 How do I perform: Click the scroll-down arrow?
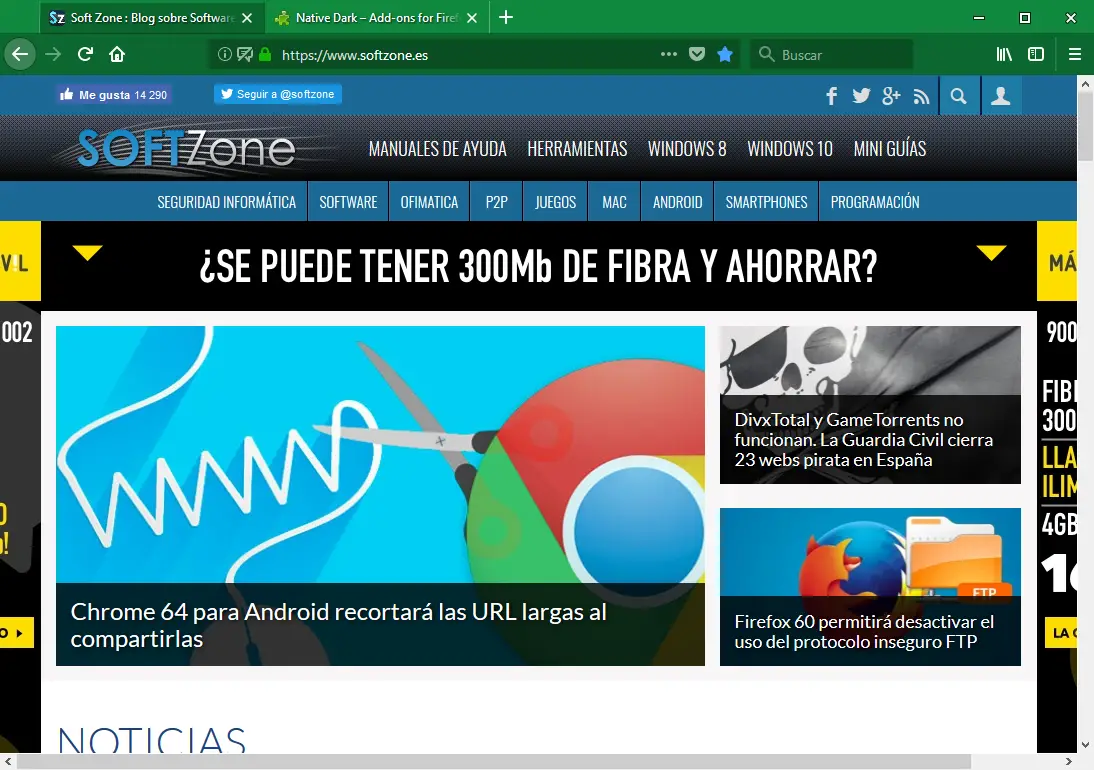point(1085,745)
